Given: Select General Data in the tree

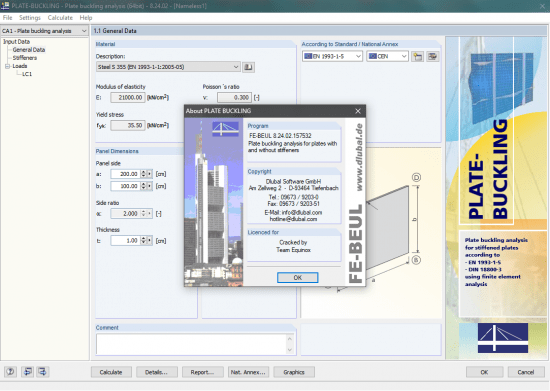Looking at the screenshot, I should 29,50.
